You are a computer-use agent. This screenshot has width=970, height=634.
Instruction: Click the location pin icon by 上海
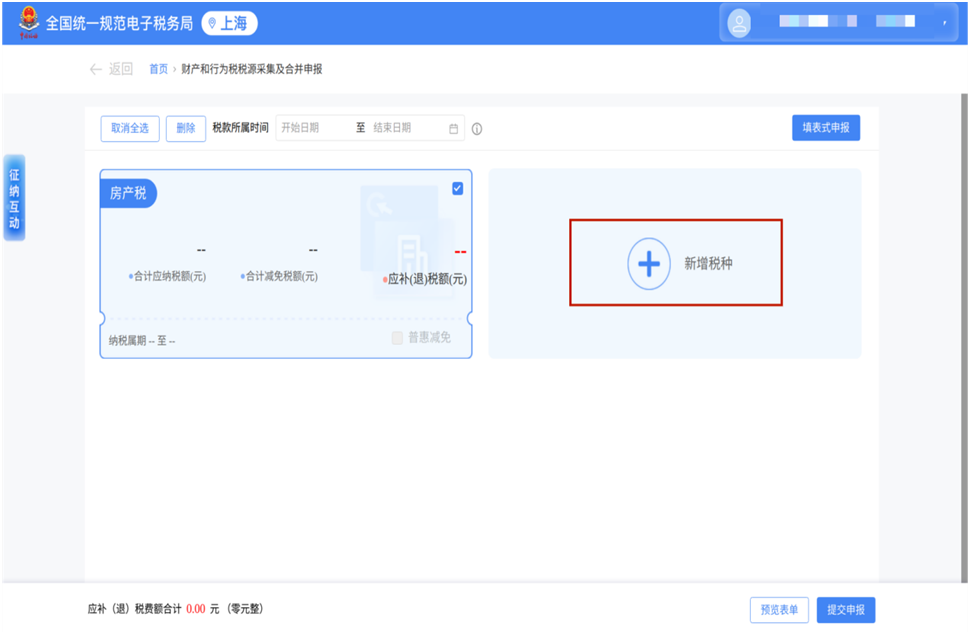point(212,23)
